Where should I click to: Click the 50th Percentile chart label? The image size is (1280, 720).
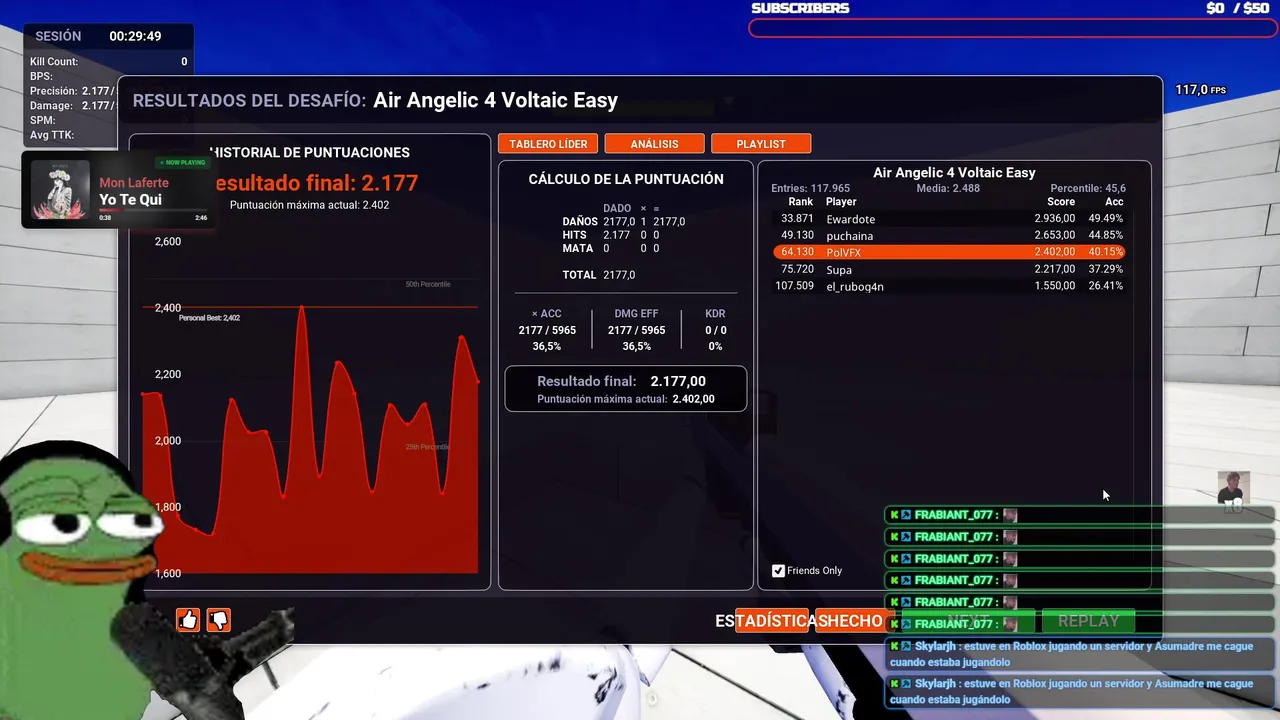(x=428, y=284)
